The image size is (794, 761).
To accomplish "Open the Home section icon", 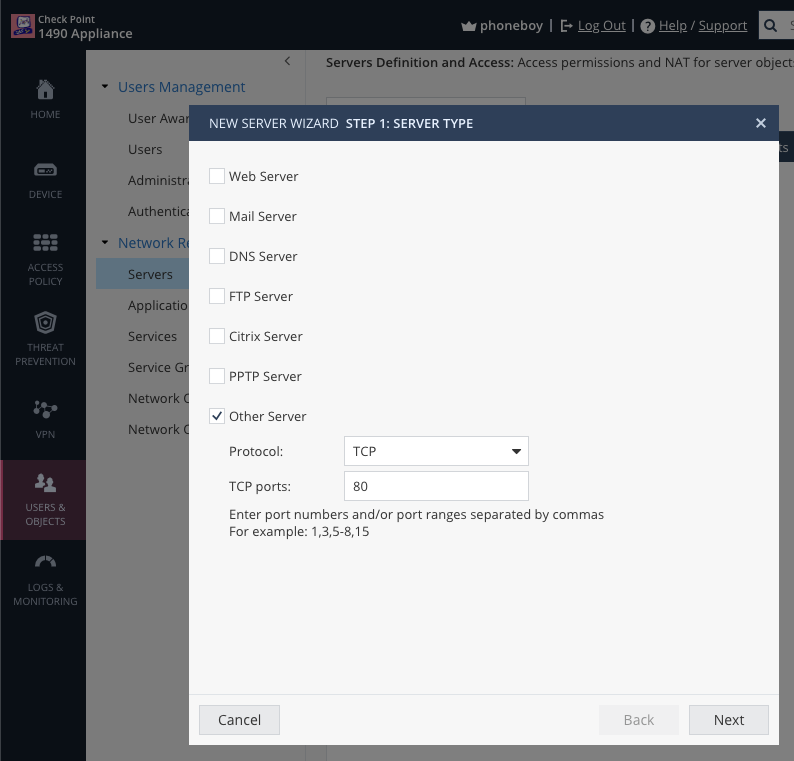I will point(45,90).
